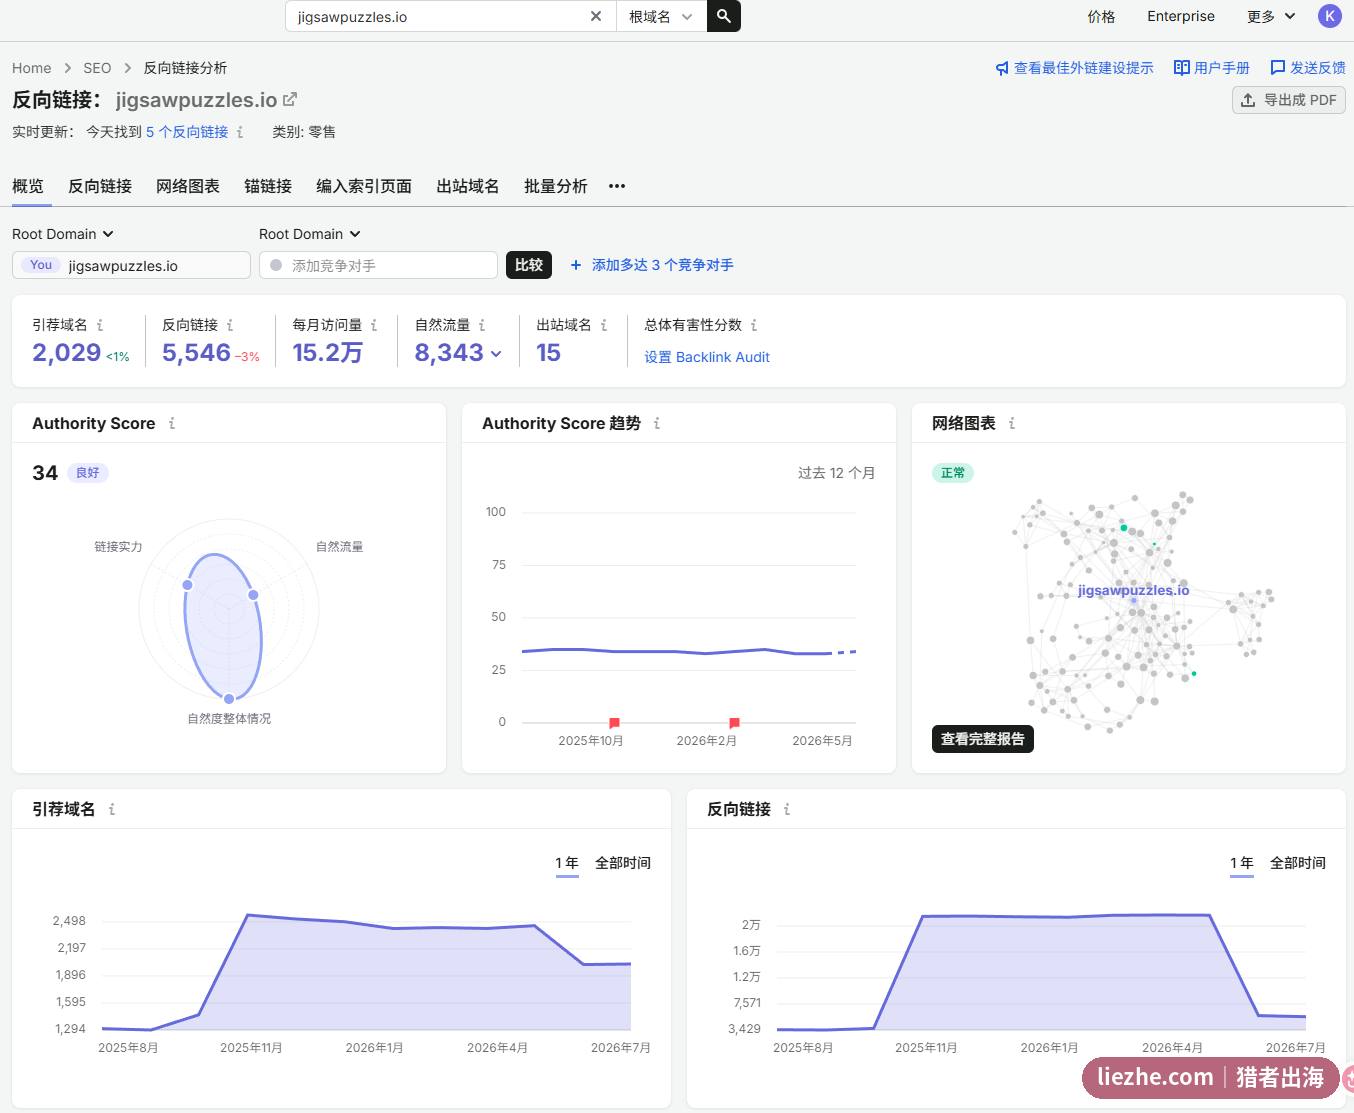This screenshot has height=1113, width=1354.
Task: Click the 导出成 PDF button
Action: 1288,100
